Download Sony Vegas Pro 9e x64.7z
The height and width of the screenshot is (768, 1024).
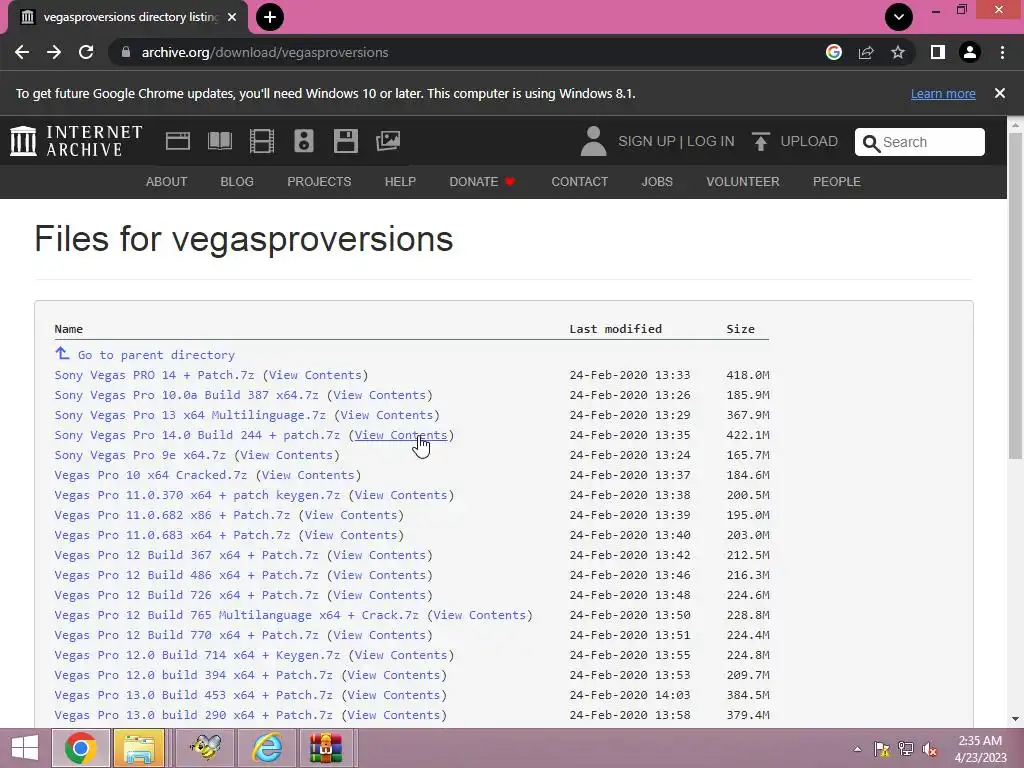click(x=140, y=455)
